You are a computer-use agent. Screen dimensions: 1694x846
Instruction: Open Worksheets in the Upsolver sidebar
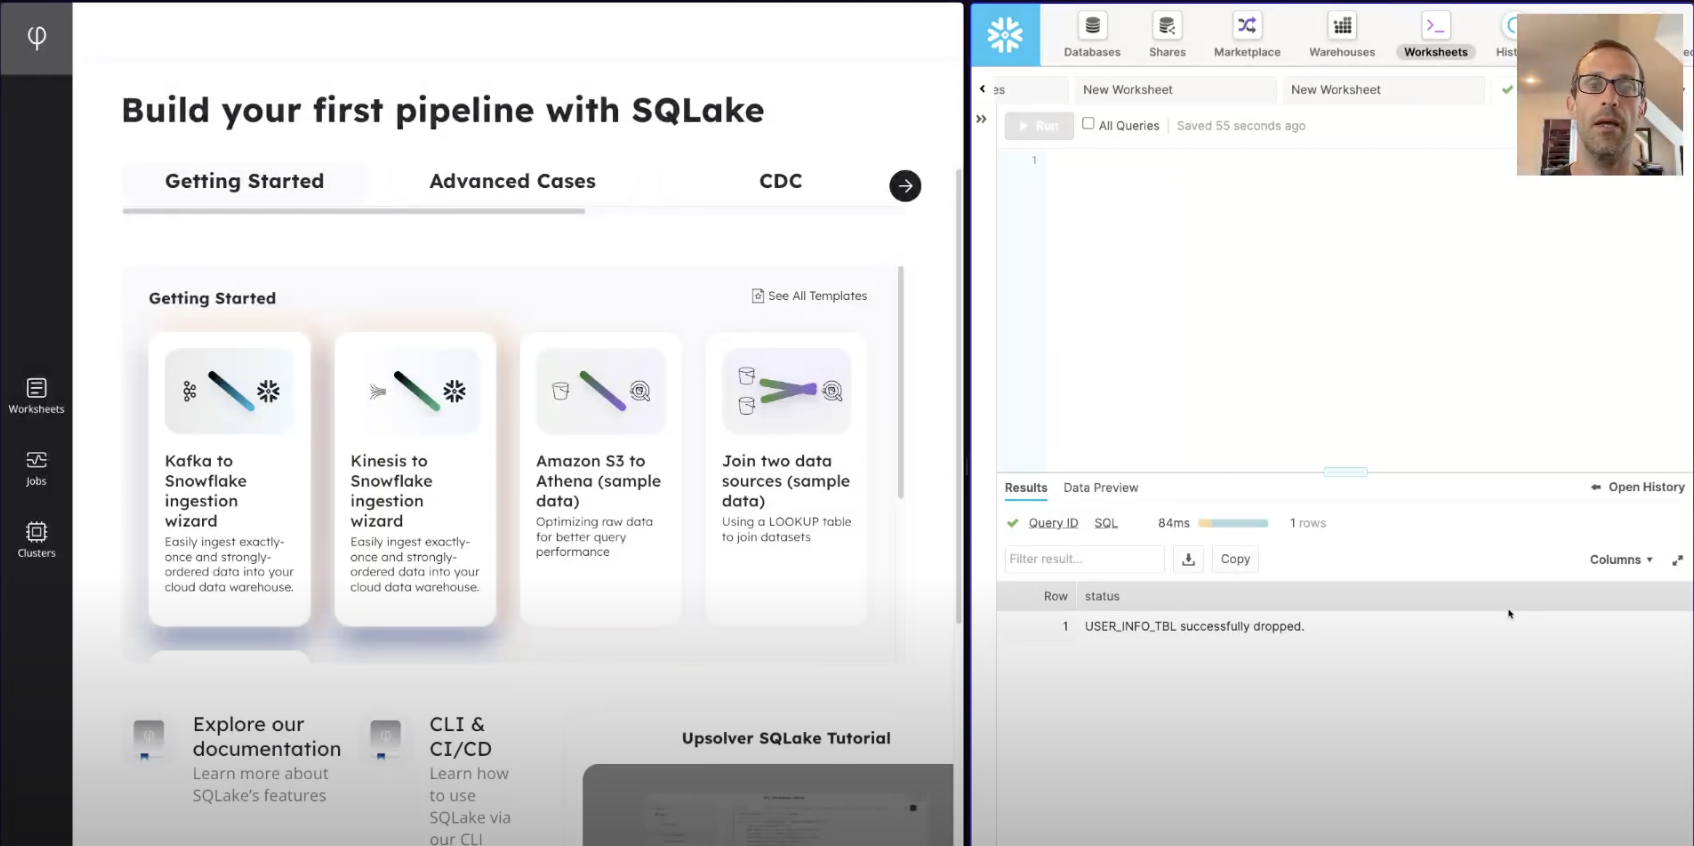pos(36,396)
